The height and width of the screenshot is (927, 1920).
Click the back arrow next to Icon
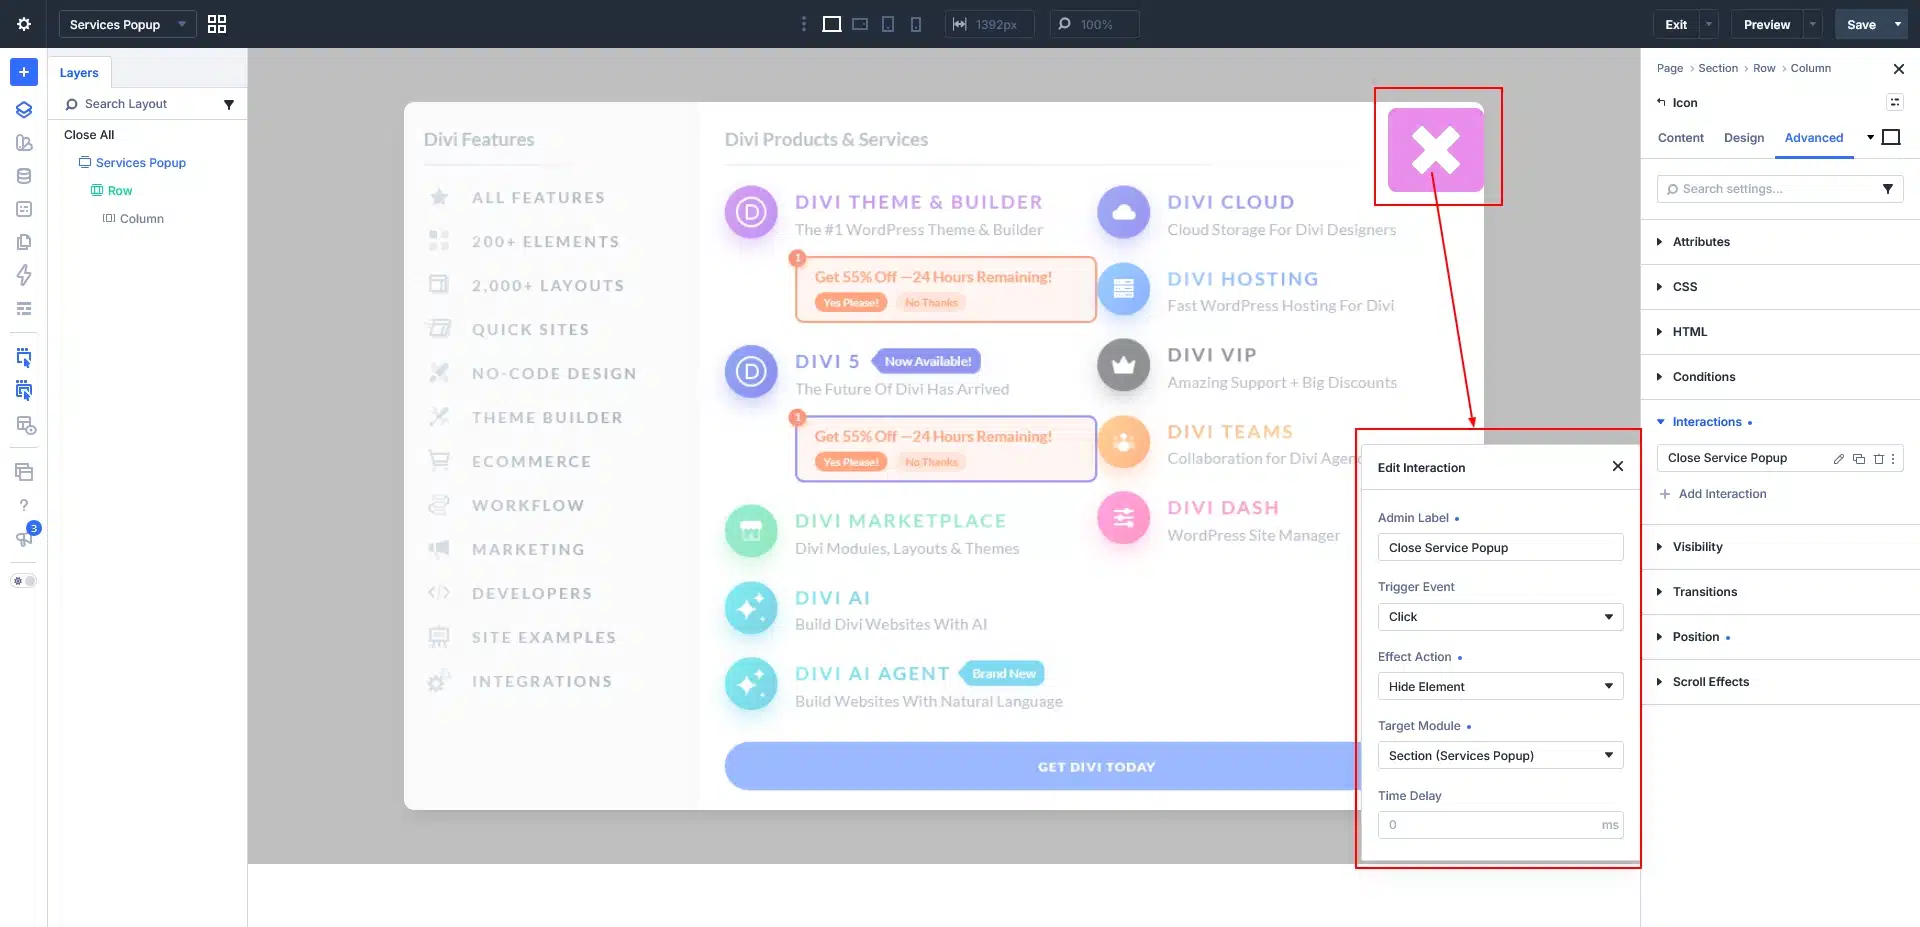(x=1661, y=102)
